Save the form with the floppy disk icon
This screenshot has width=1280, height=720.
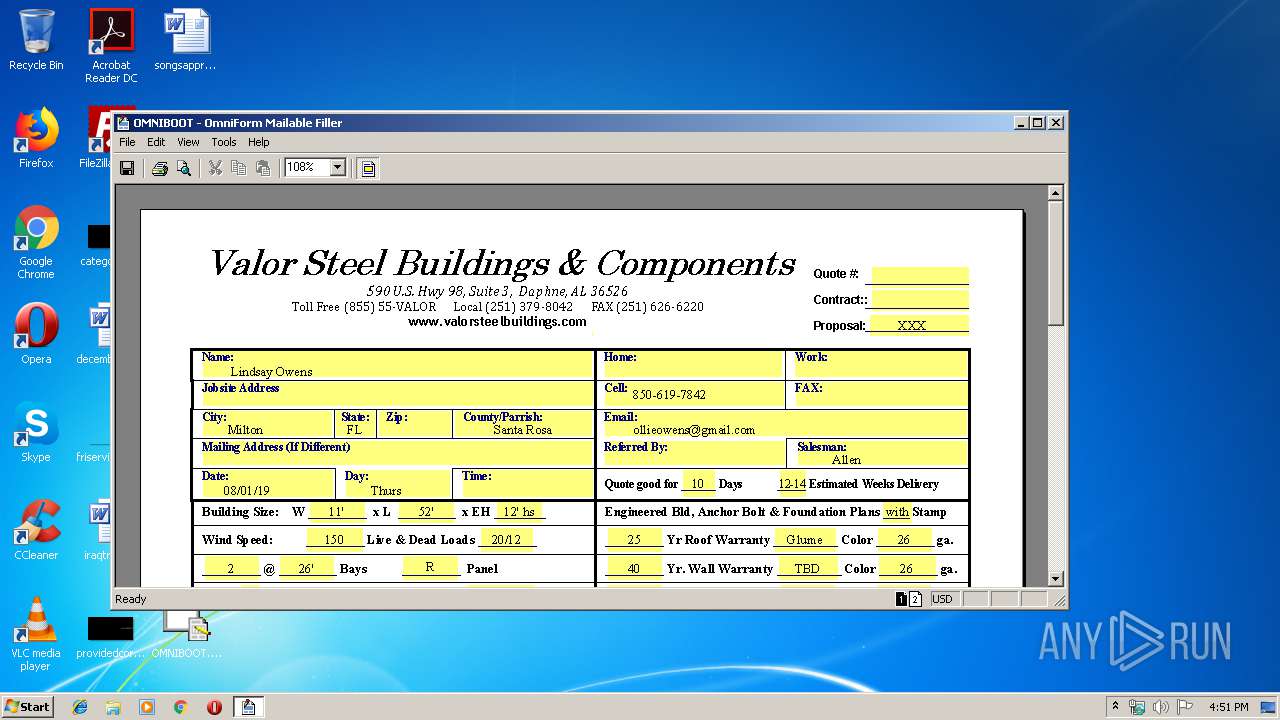[127, 168]
